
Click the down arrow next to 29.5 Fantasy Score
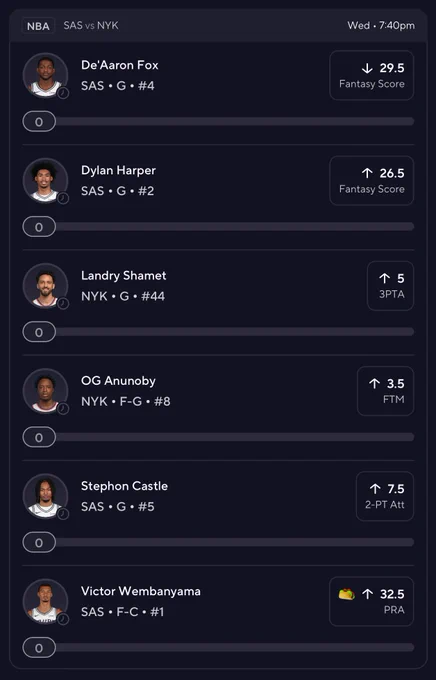point(367,68)
